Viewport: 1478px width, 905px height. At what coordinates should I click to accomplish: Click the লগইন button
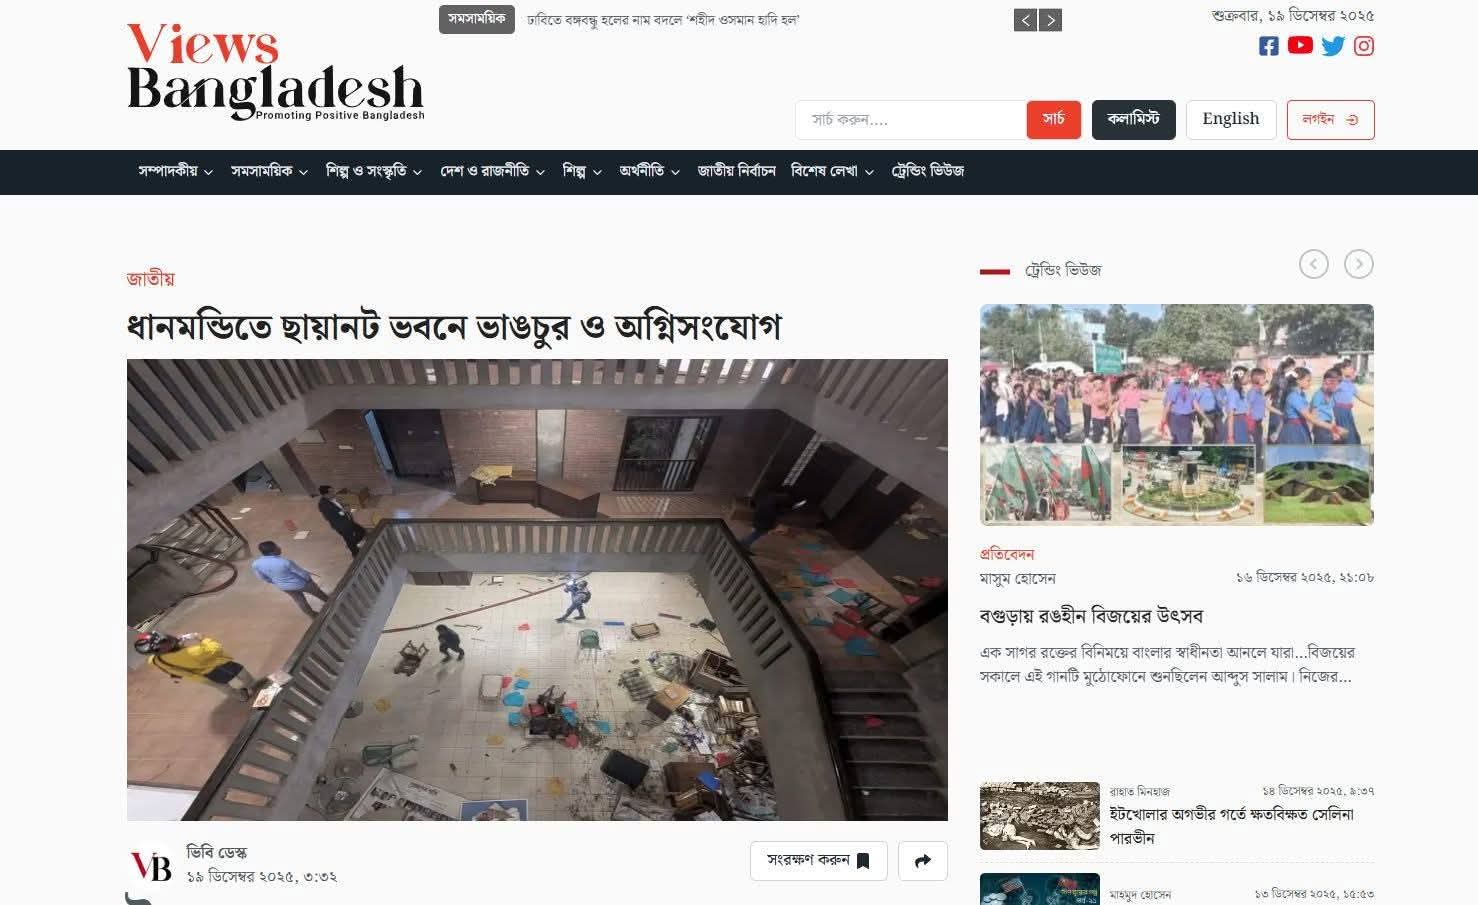1330,119
